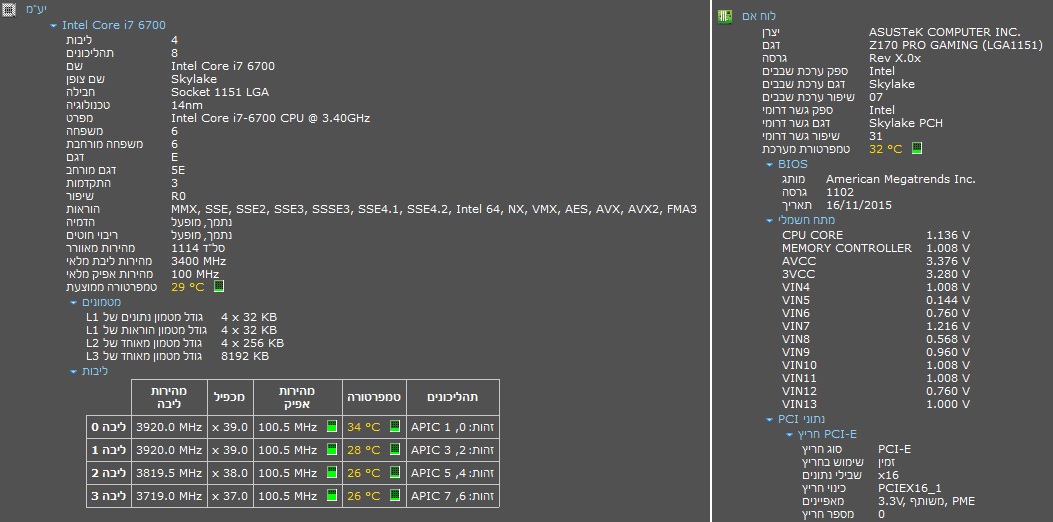Click the AVCC 3.376 V row
The height and width of the screenshot is (522, 1053).
[876, 261]
